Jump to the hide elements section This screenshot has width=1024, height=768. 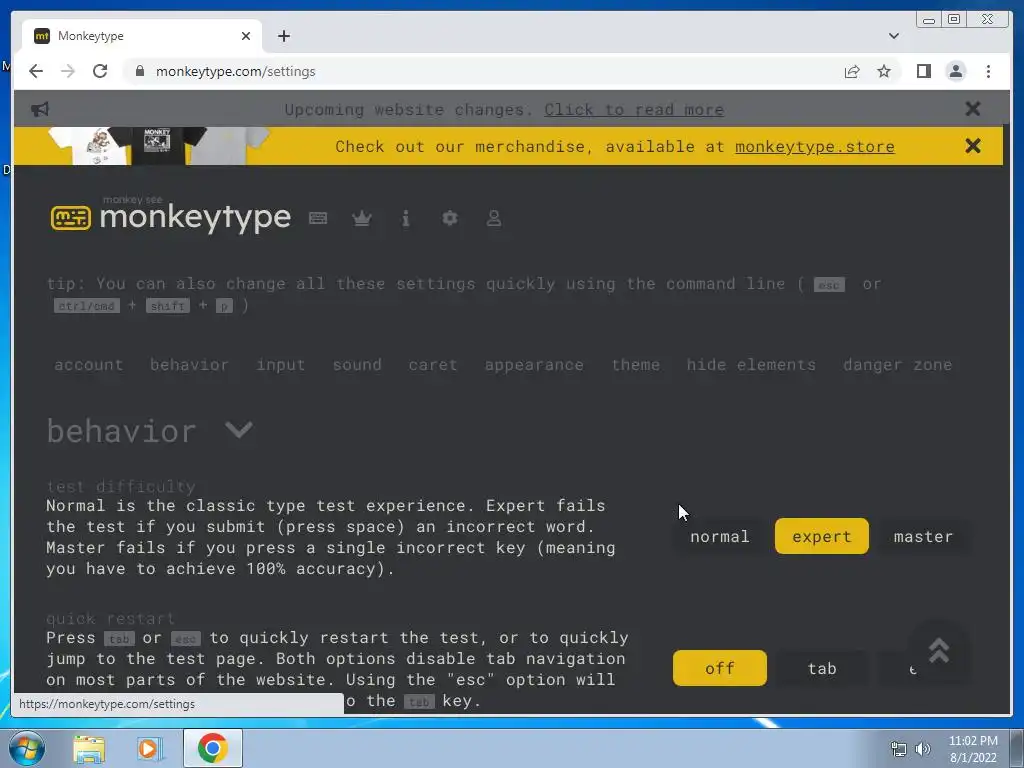751,364
